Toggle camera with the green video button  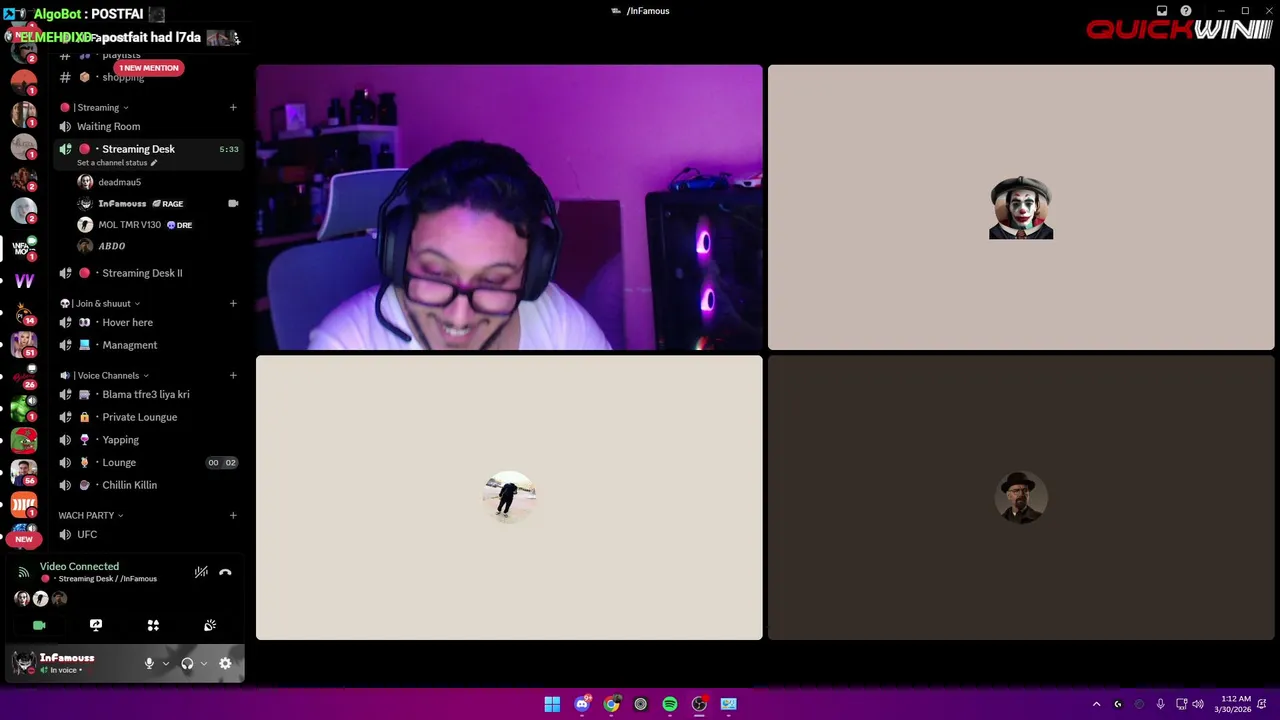[39, 625]
